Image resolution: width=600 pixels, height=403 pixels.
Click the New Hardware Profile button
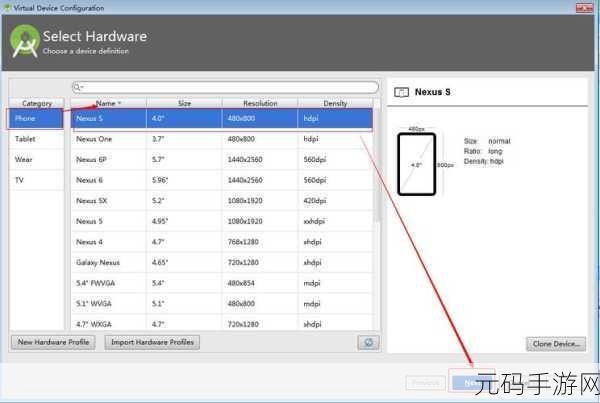[x=53, y=342]
